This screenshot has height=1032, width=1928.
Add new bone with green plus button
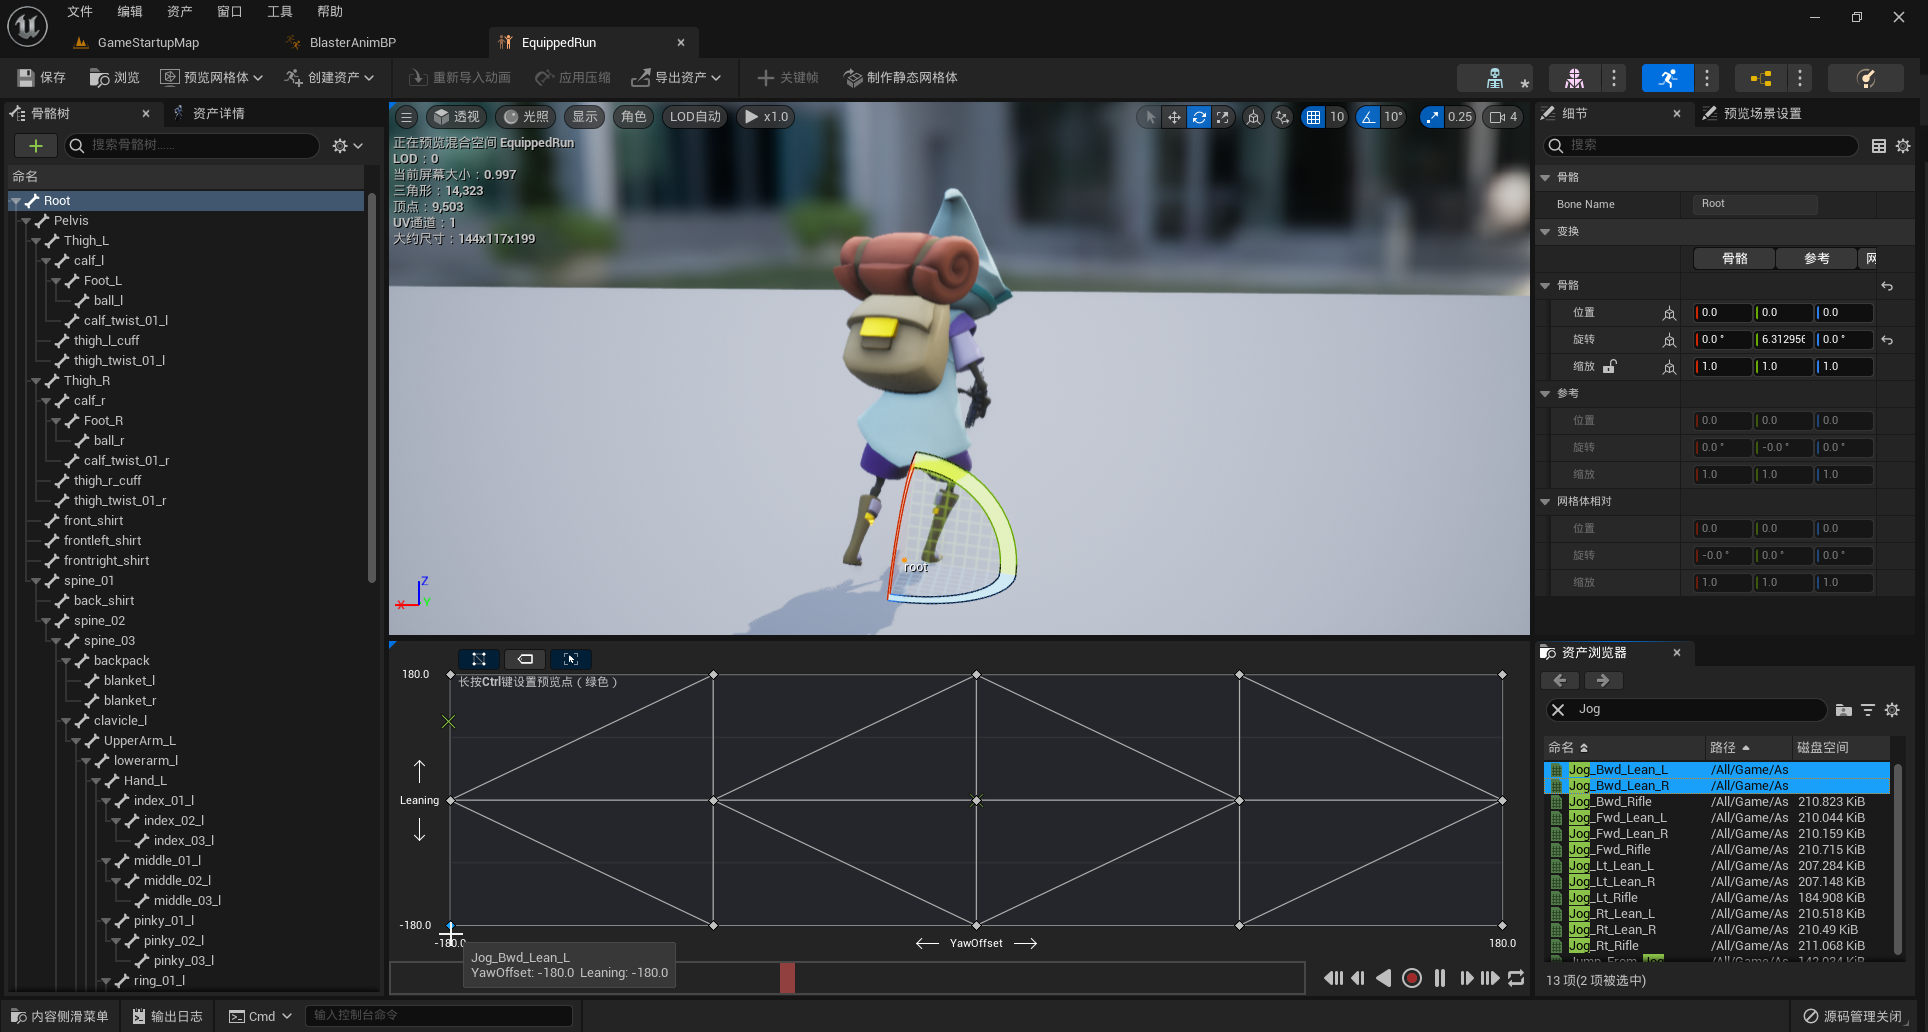(36, 146)
